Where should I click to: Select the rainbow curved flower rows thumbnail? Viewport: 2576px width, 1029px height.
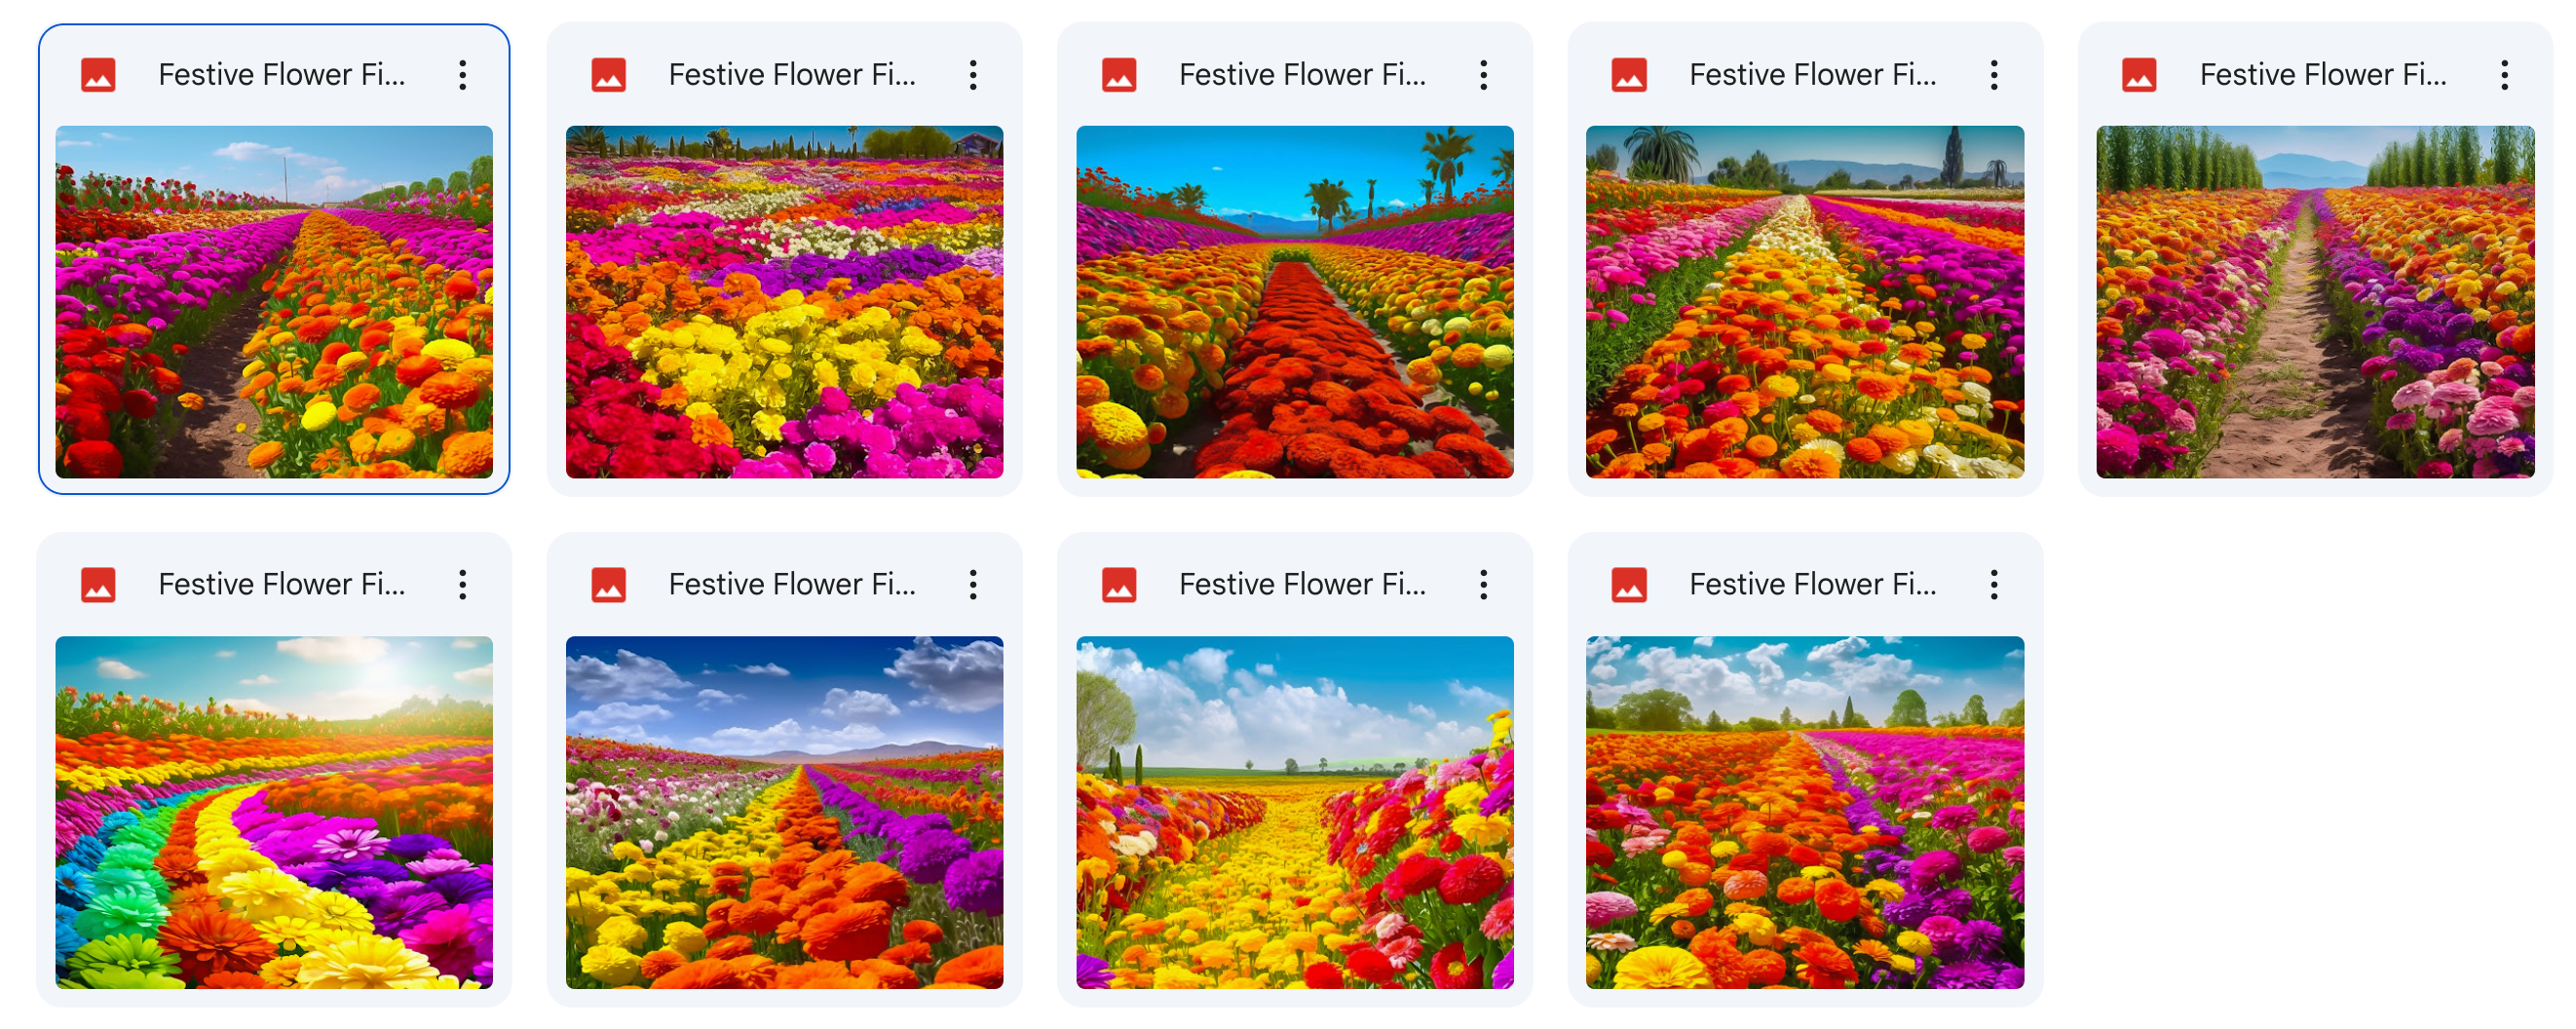click(x=274, y=812)
